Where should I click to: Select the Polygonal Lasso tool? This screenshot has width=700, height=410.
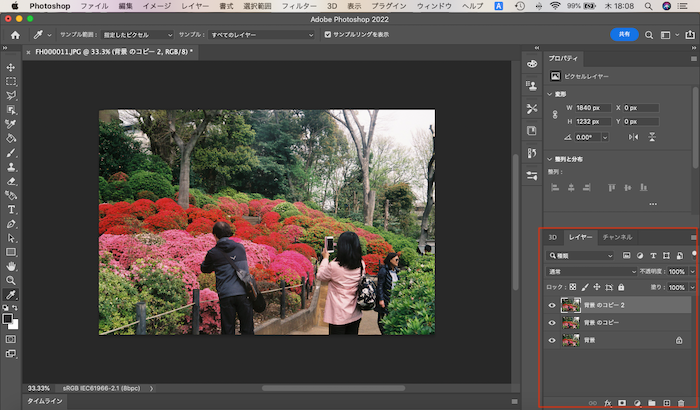[x=11, y=95]
